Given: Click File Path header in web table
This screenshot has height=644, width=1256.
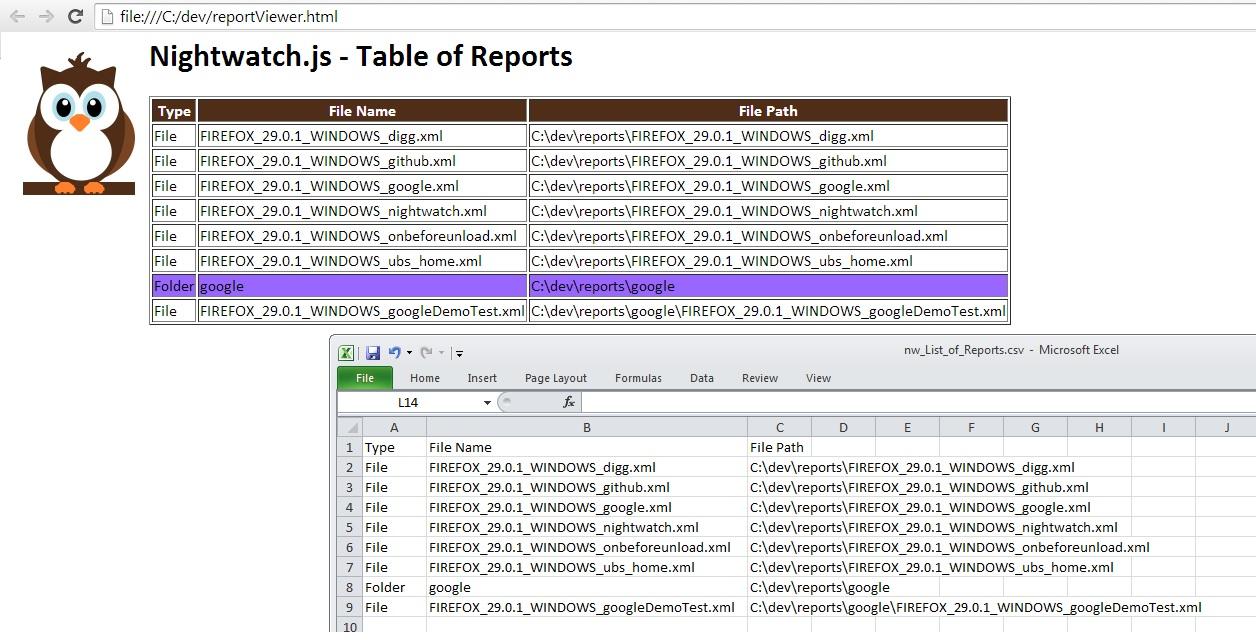Looking at the screenshot, I should pyautogui.click(x=768, y=111).
